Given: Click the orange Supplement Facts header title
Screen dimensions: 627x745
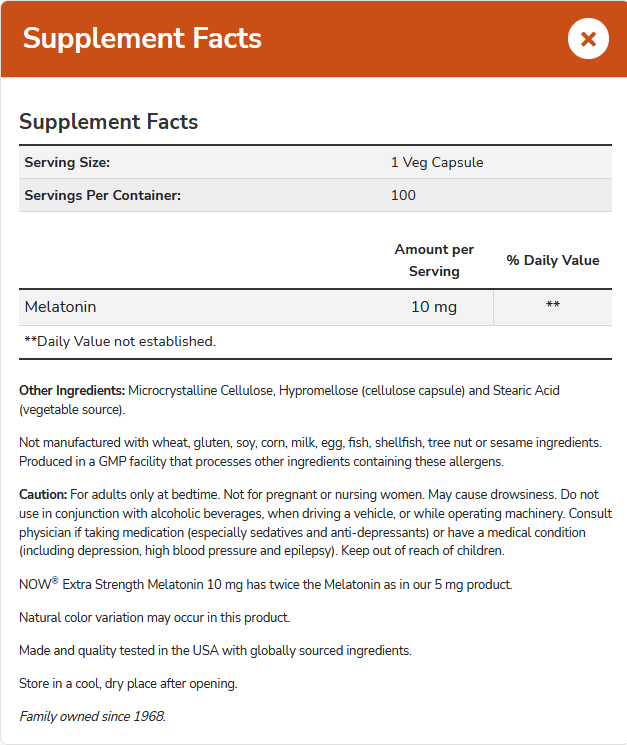Looking at the screenshot, I should [142, 39].
